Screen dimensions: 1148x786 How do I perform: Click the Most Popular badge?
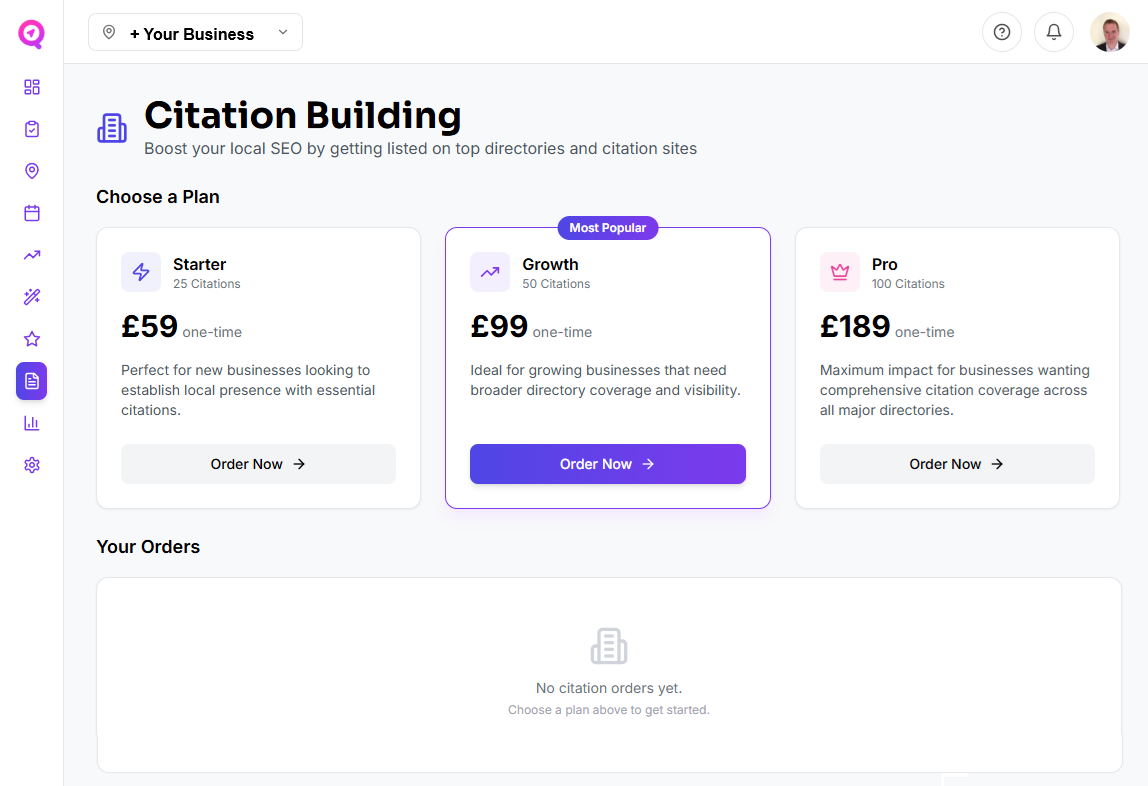[607, 228]
